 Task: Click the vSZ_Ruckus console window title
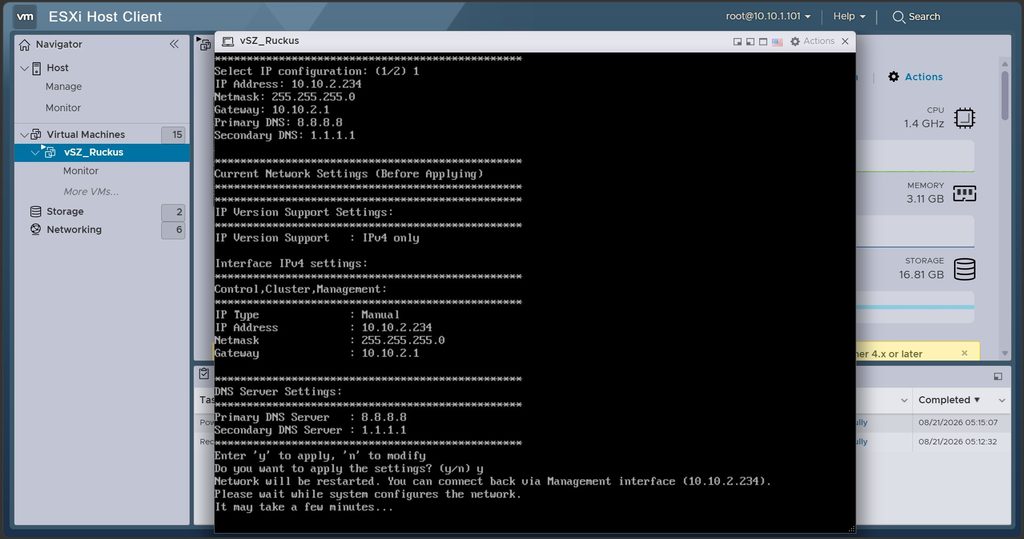click(269, 41)
